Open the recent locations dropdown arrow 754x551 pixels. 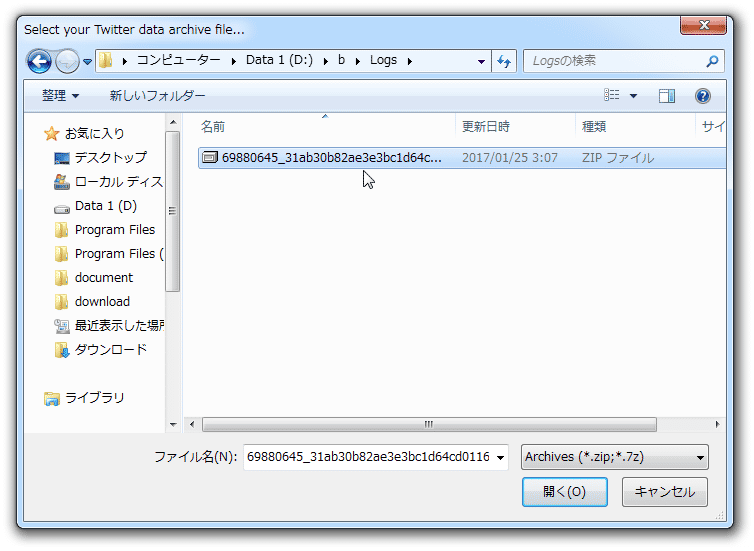pos(88,62)
